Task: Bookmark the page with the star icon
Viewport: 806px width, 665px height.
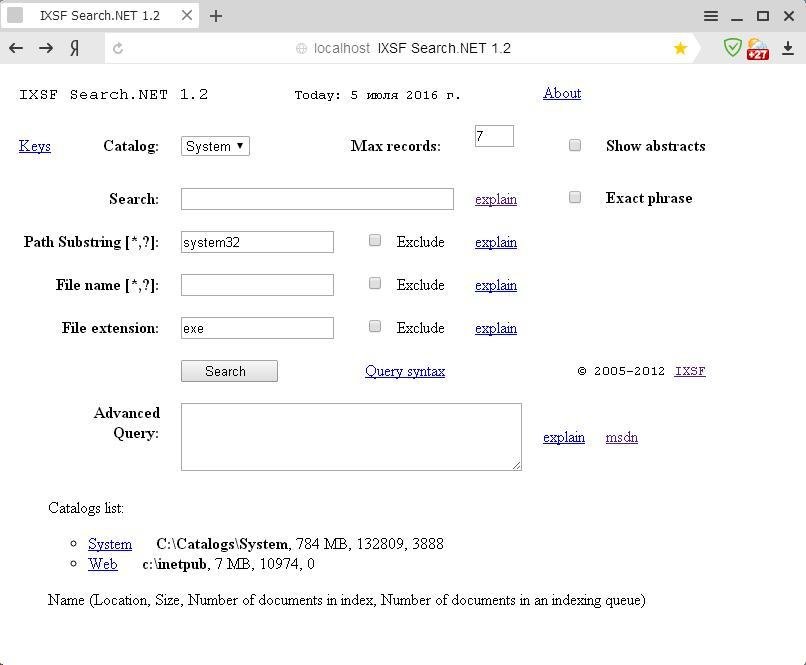Action: click(x=680, y=47)
